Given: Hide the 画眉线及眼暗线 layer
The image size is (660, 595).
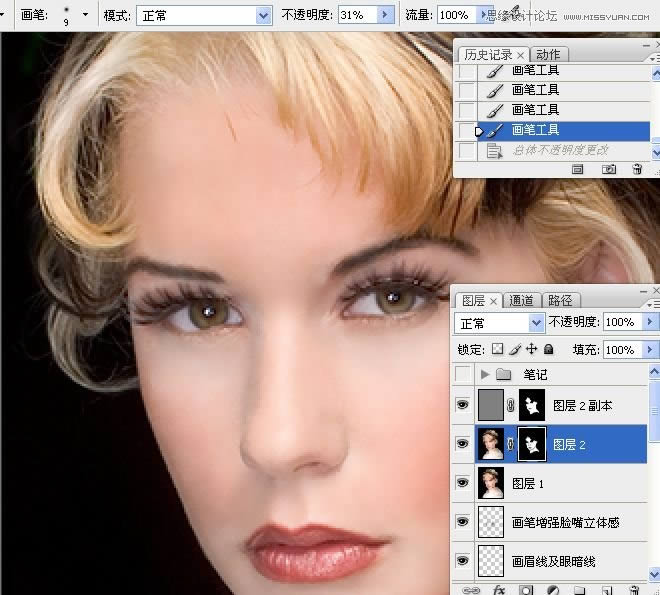Looking at the screenshot, I should coord(462,561).
